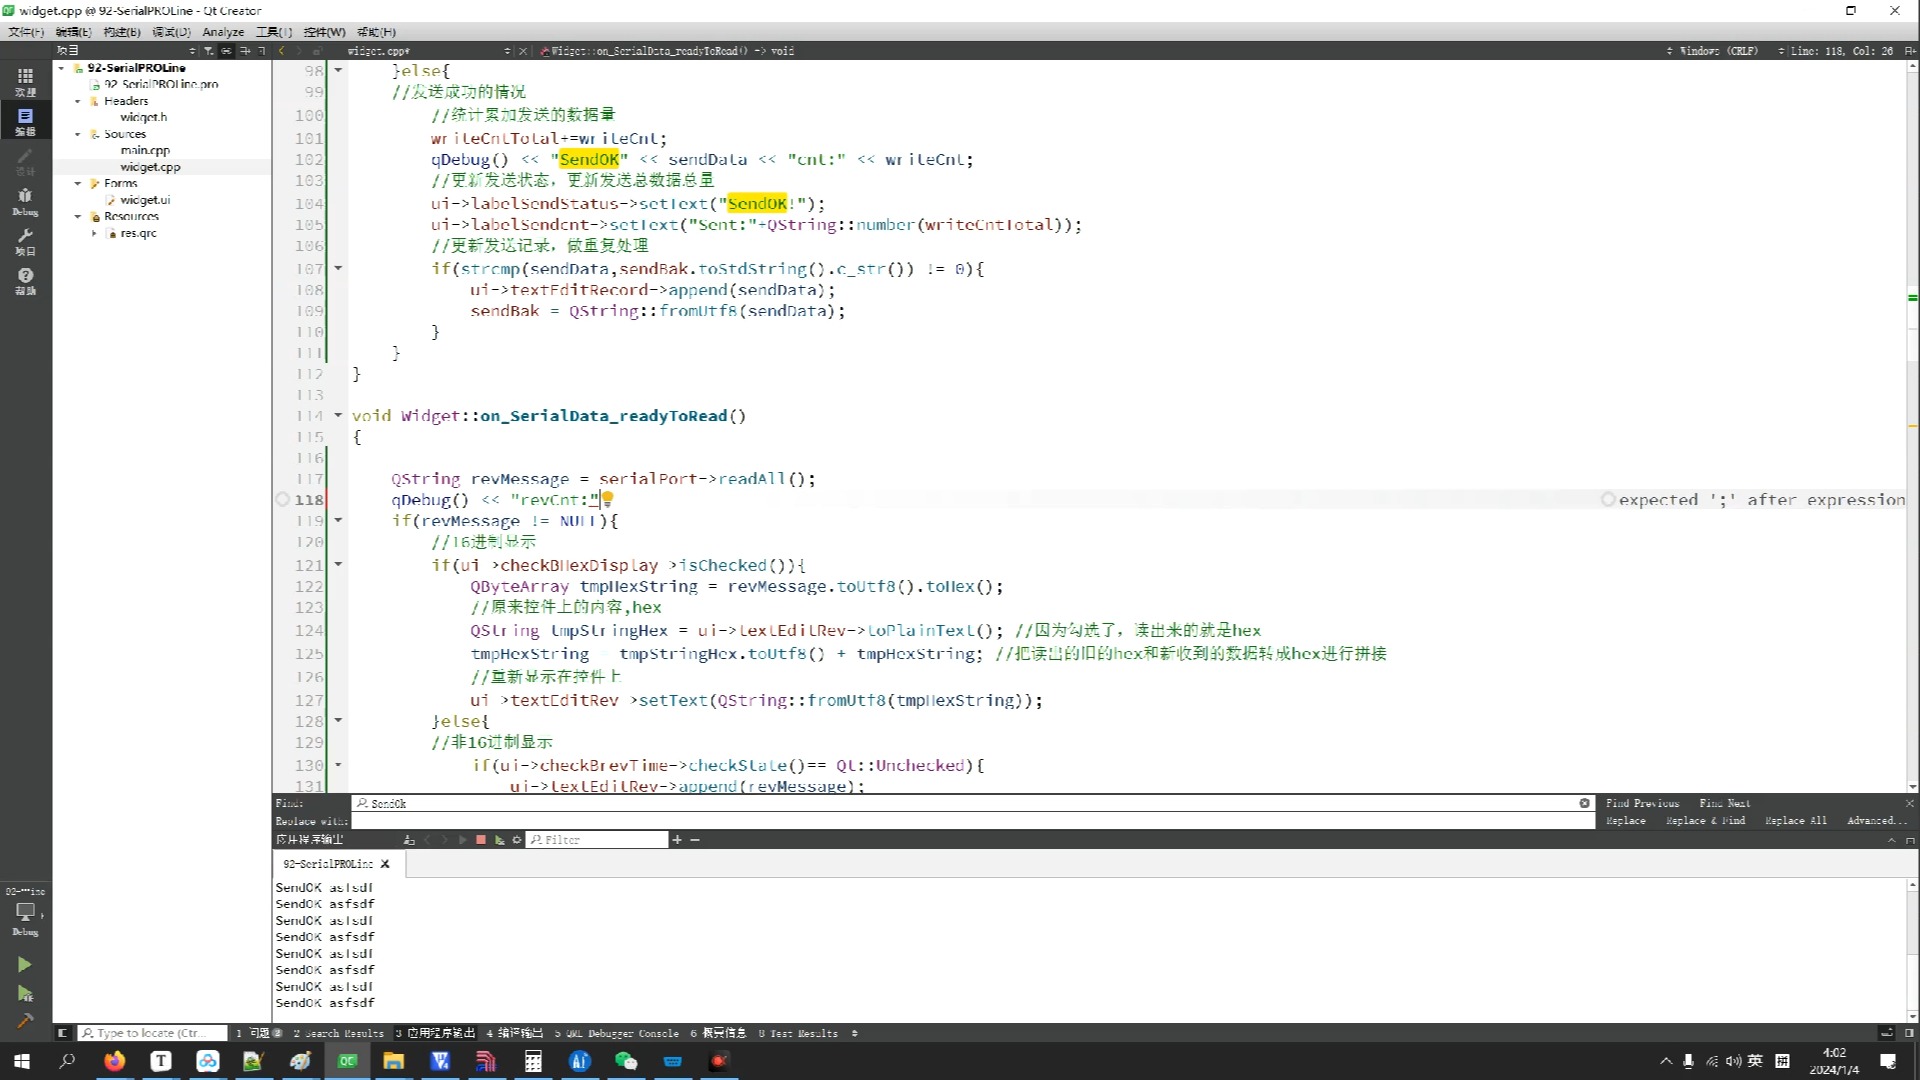Re-run the application in the output pane
1920x1080 pixels.
(x=463, y=840)
